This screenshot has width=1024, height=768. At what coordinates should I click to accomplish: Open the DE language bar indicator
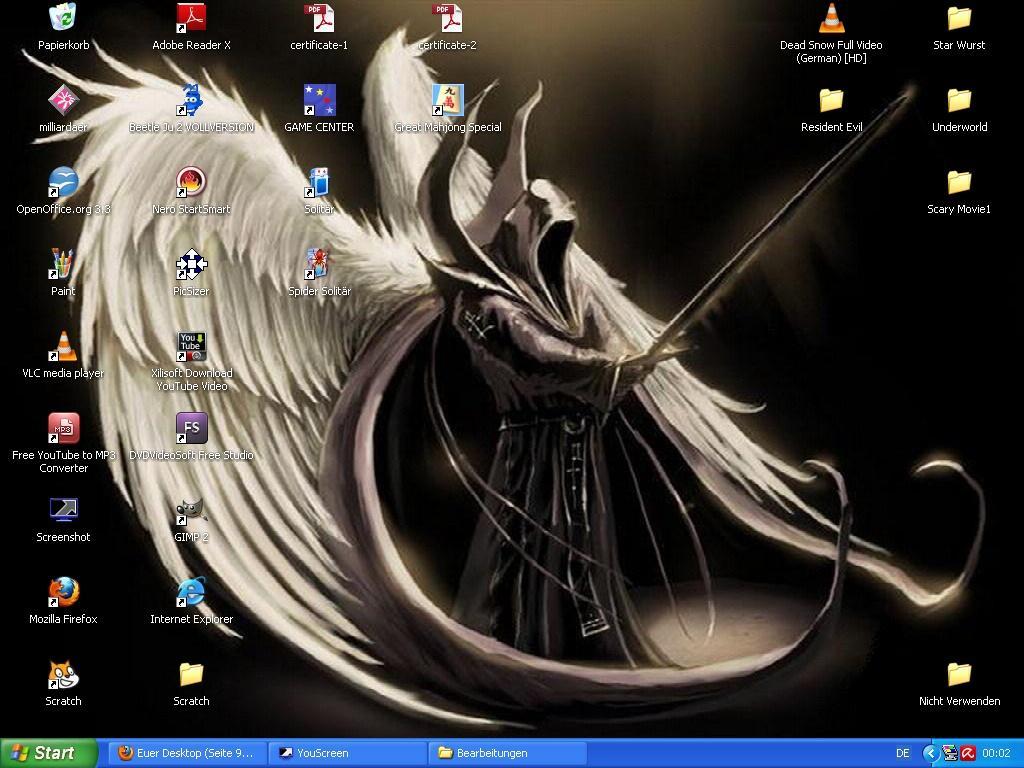(903, 753)
